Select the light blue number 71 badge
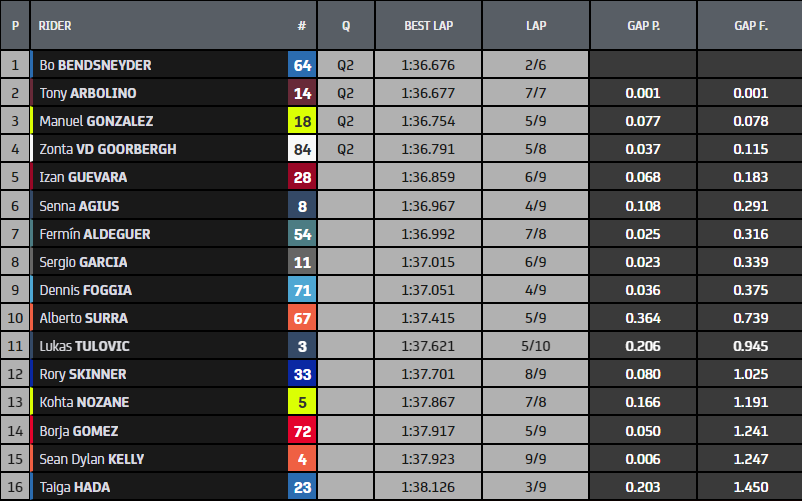The width and height of the screenshot is (802, 501). click(302, 290)
